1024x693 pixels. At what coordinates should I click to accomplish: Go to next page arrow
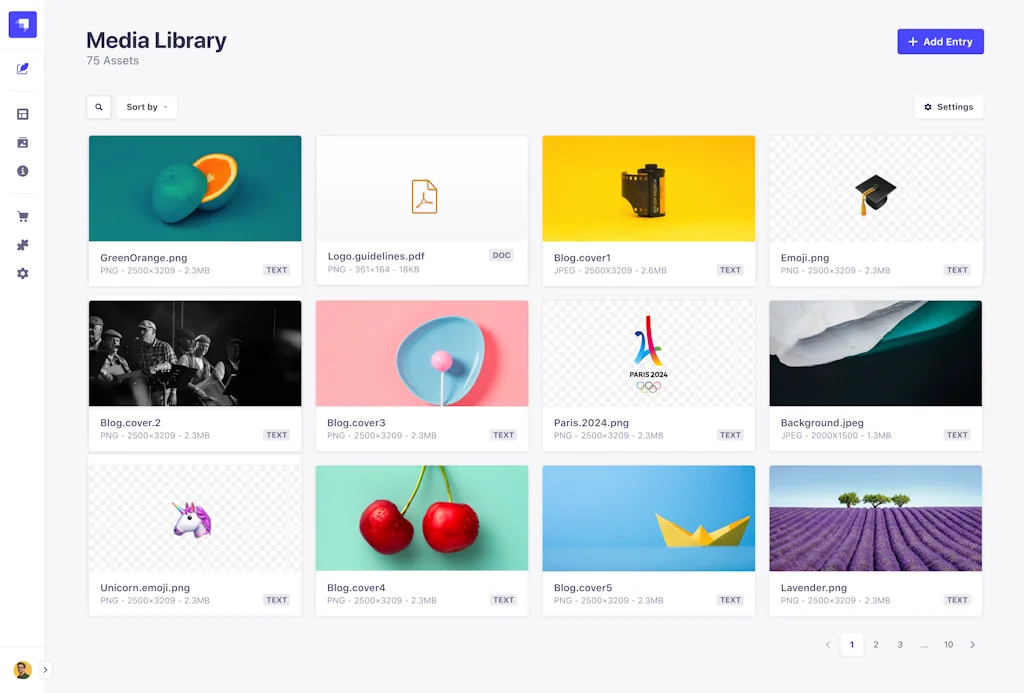972,645
